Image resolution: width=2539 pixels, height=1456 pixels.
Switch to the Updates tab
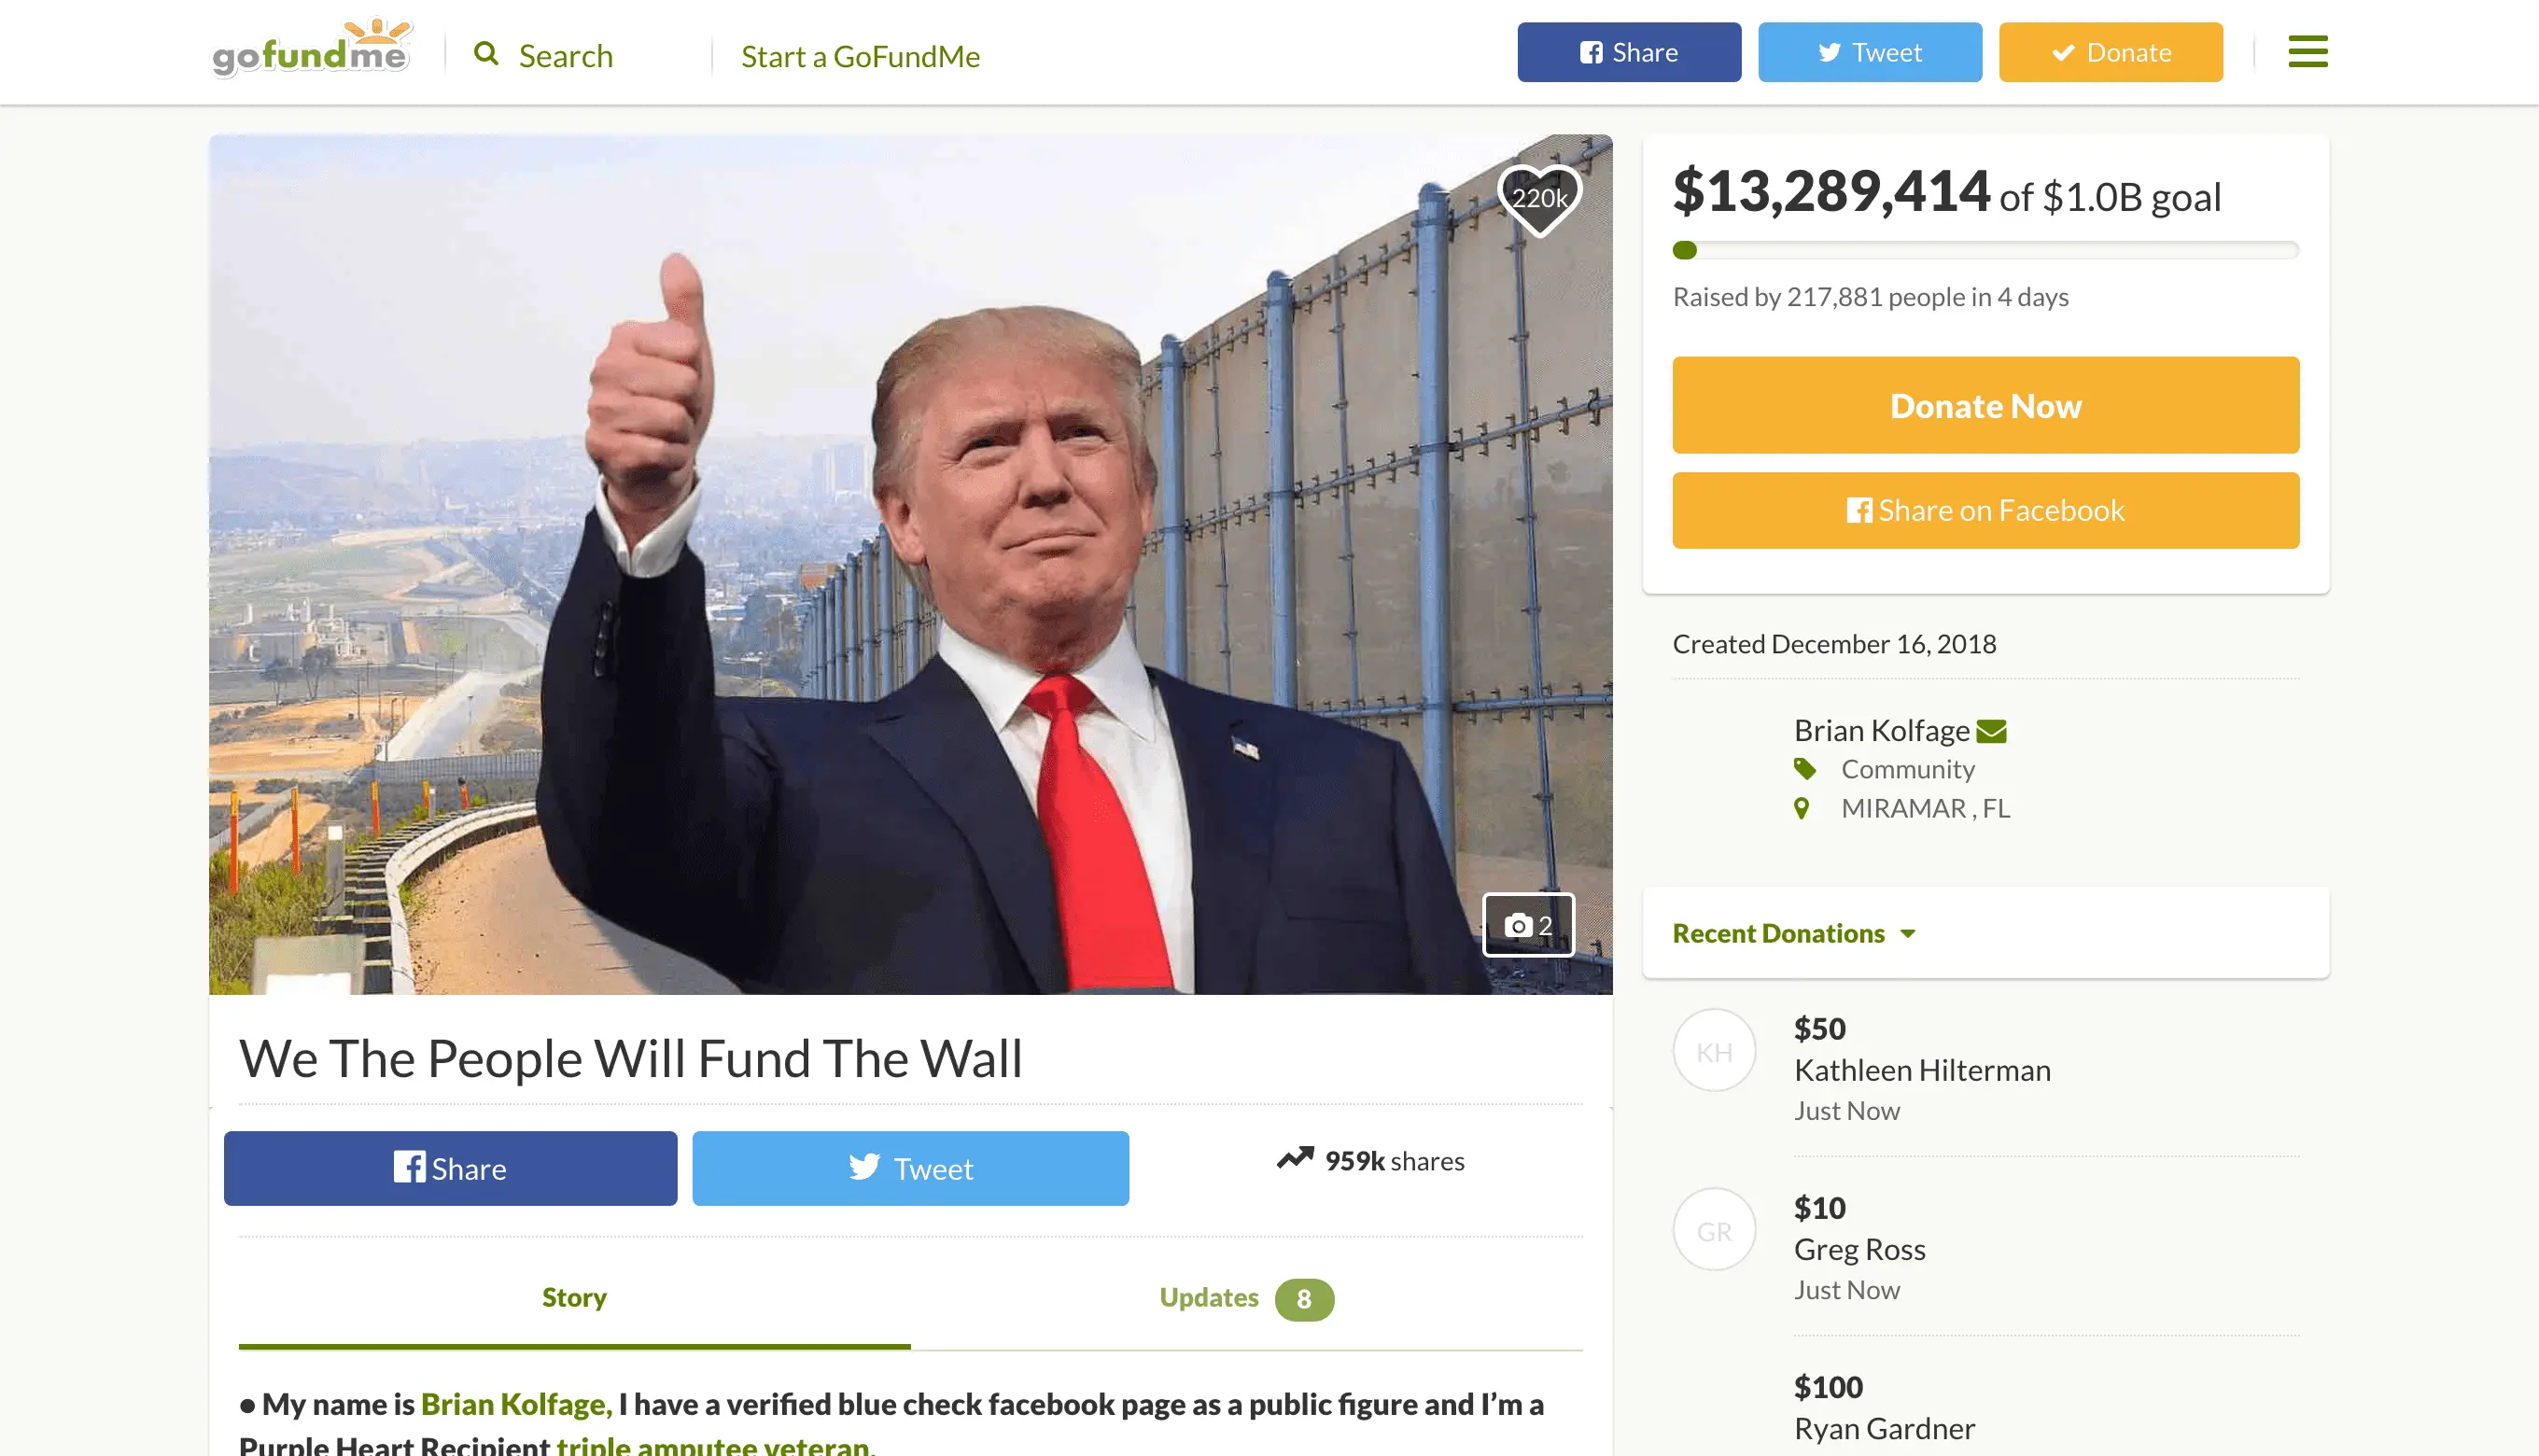(x=1246, y=1298)
